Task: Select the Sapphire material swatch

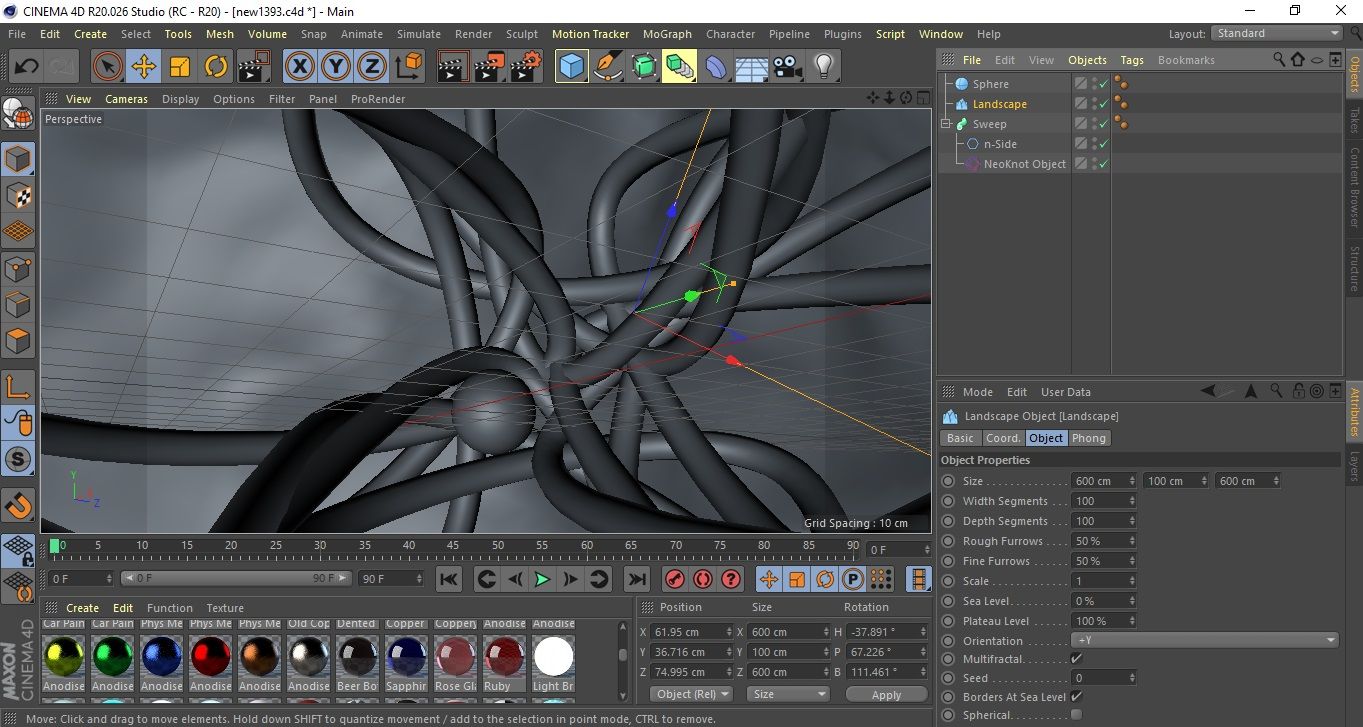Action: click(406, 657)
